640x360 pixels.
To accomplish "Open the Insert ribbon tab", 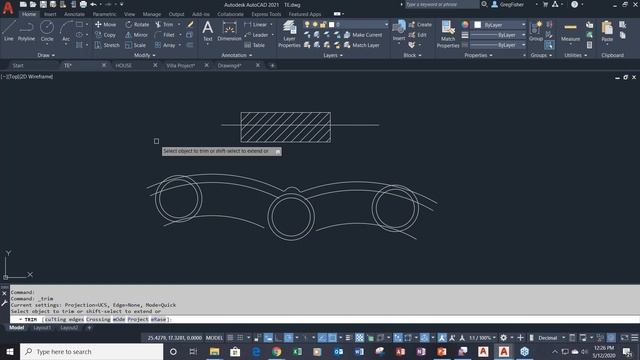I will tap(50, 14).
